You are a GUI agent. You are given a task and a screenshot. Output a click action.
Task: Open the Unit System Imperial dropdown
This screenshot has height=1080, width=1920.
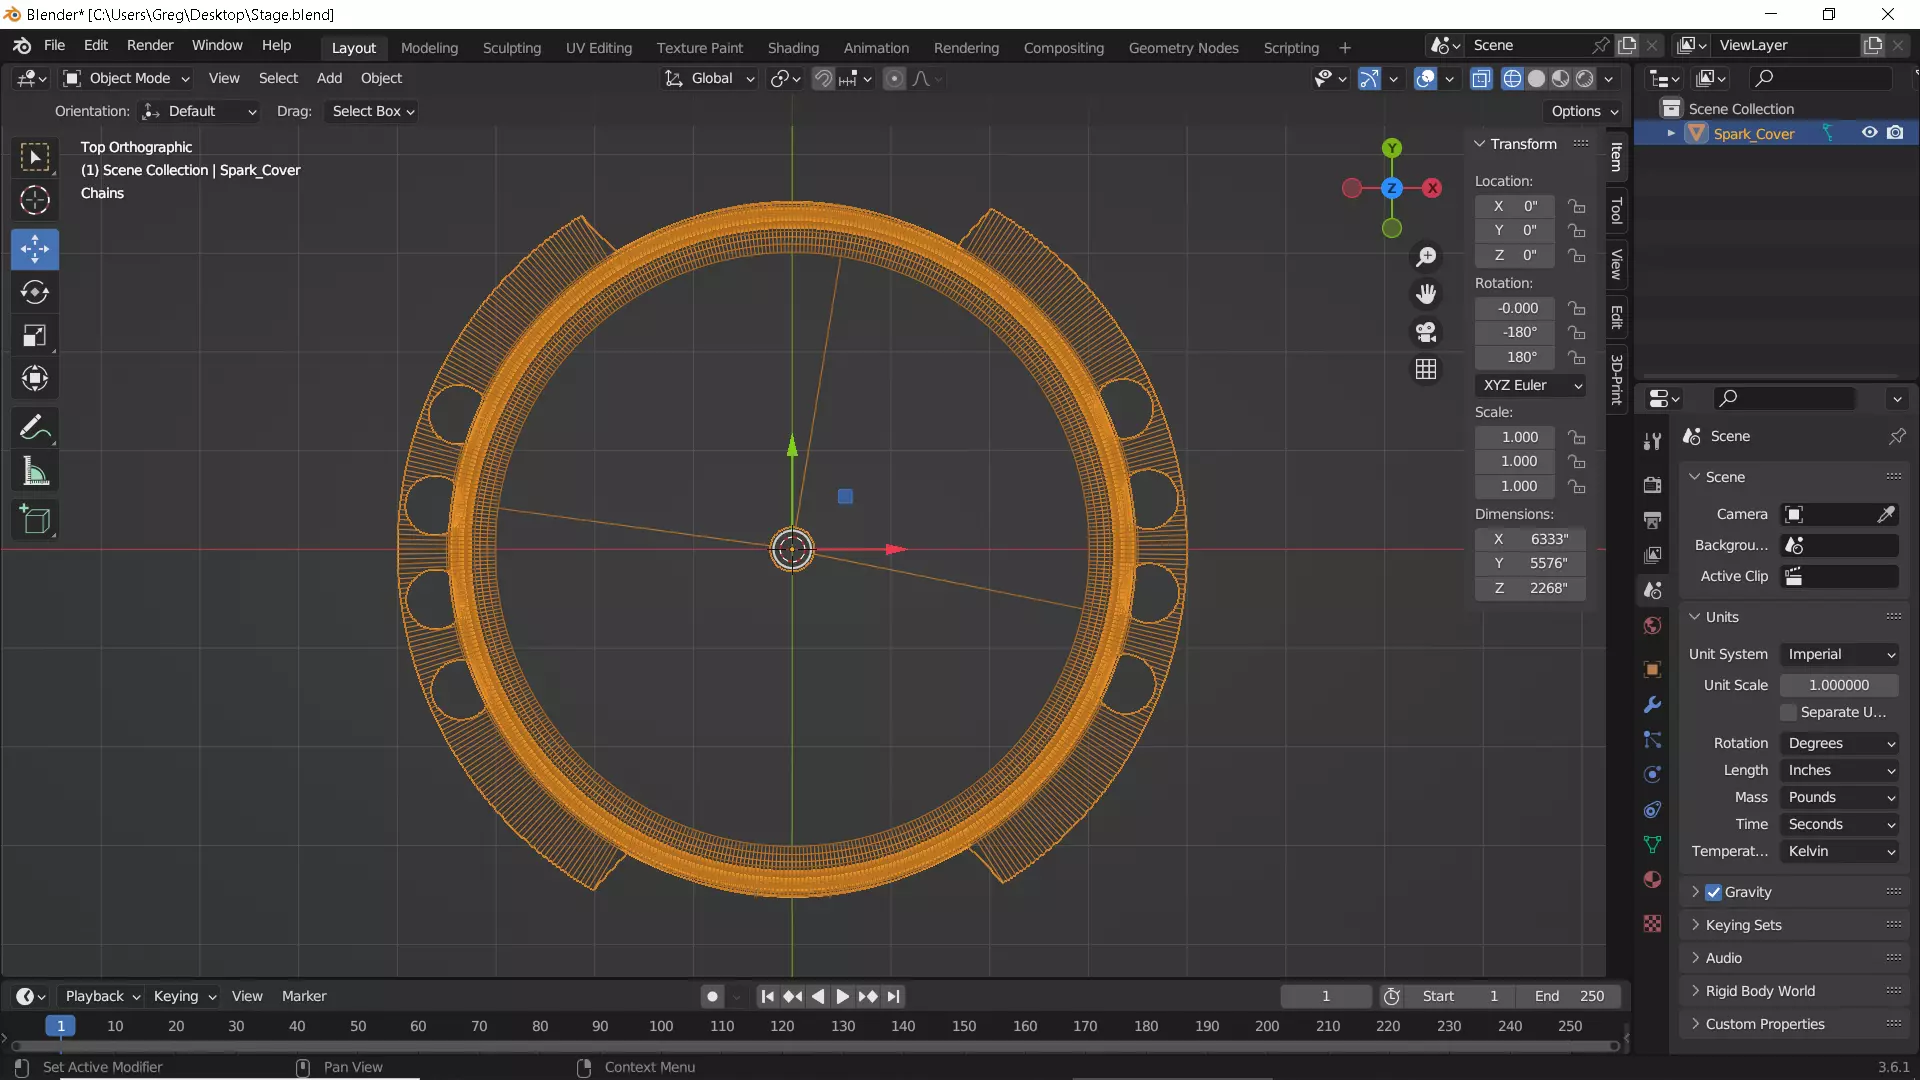click(x=1840, y=654)
